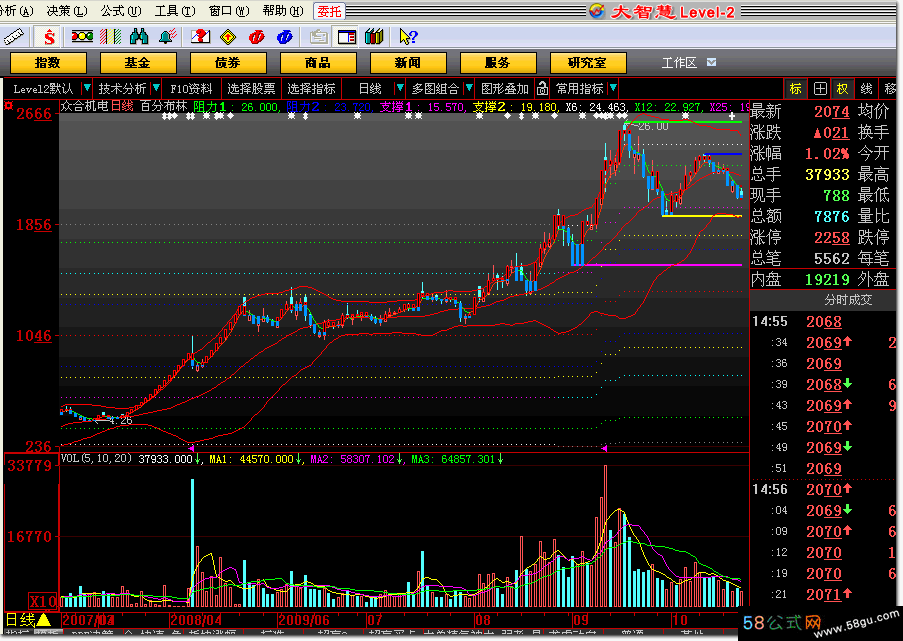Expand the 多图组合 dropdown arrow
This screenshot has width=903, height=641.
(469, 88)
